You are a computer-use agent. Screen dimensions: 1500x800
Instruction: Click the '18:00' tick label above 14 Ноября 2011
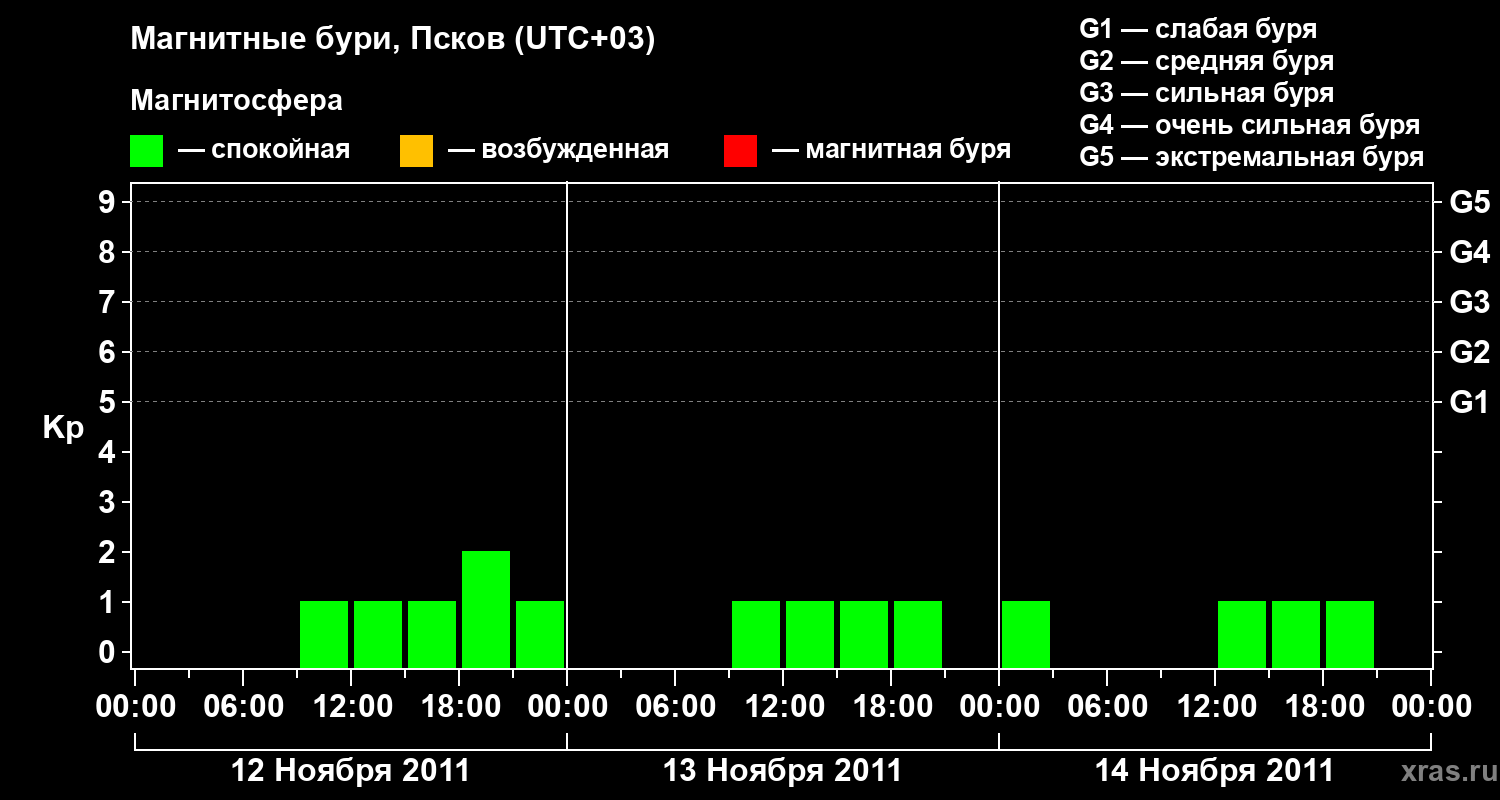1323,707
